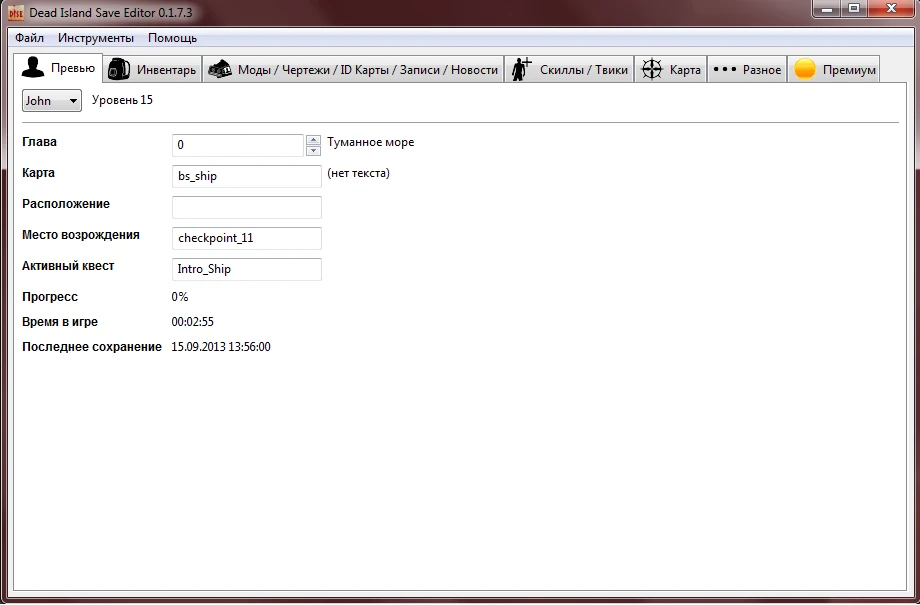Click the Последнее сохранение label
Screen dimensions: 920x605
92,347
